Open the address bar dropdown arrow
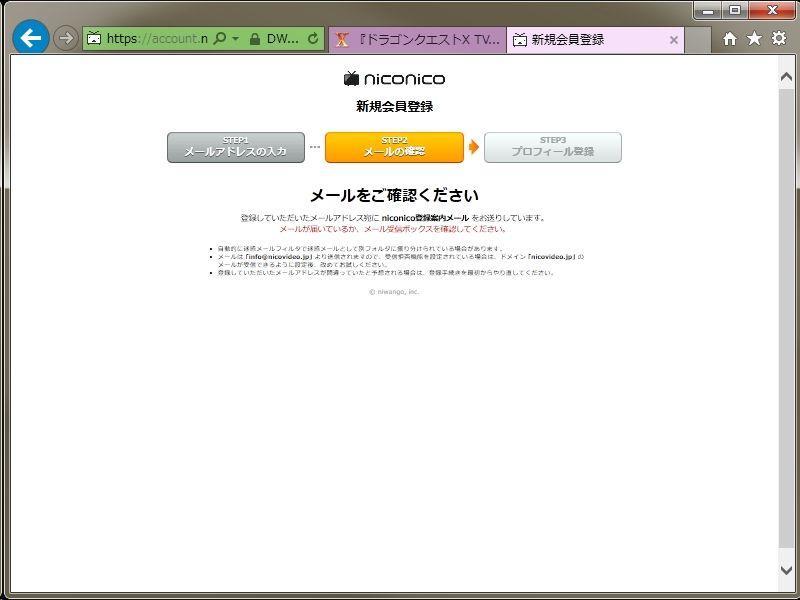Image resolution: width=800 pixels, height=600 pixels. click(x=235, y=38)
